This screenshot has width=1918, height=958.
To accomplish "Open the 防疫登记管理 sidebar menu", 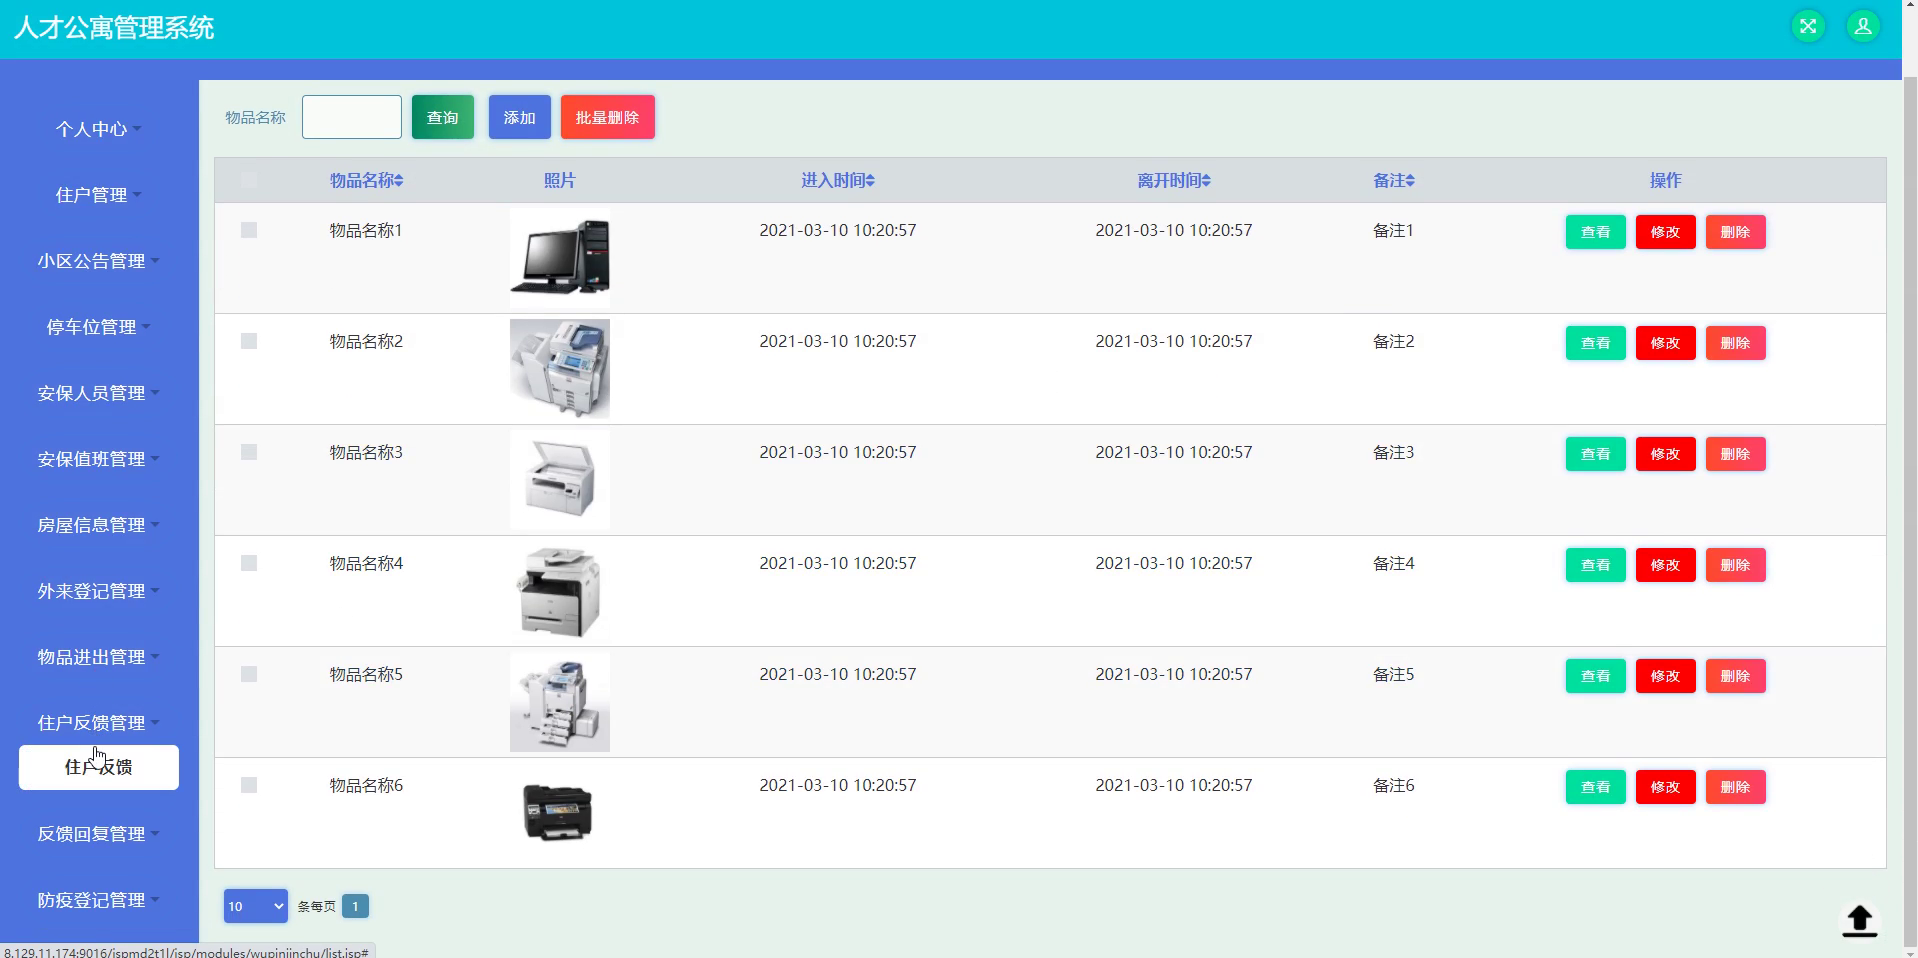I will pos(99,900).
